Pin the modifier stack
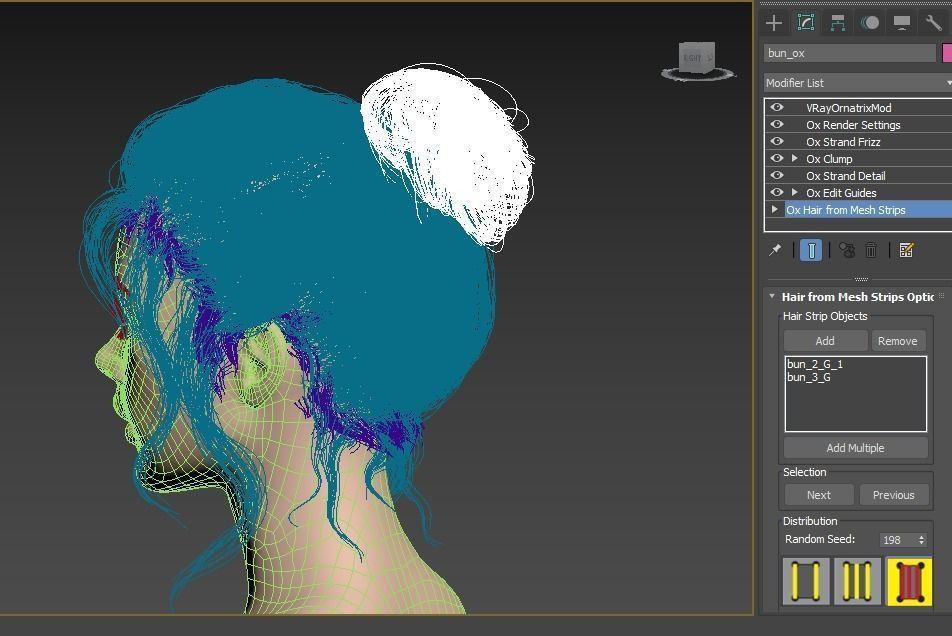 pyautogui.click(x=775, y=250)
